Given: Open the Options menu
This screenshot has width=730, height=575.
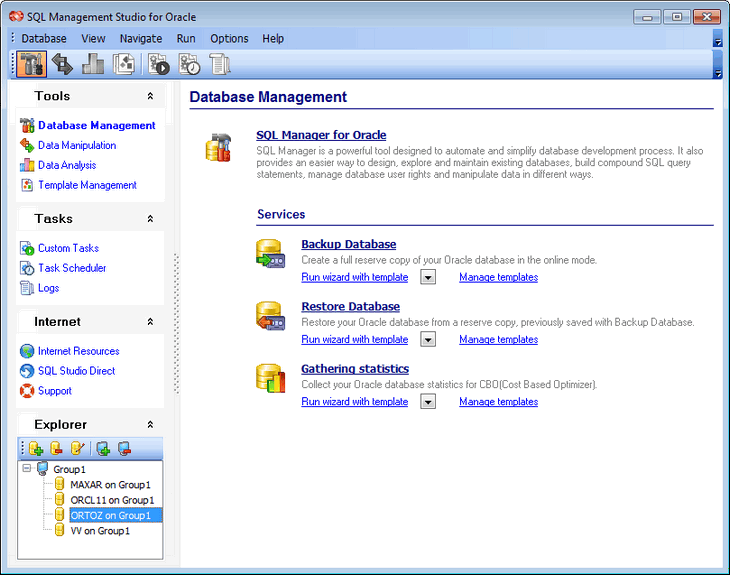Looking at the screenshot, I should [229, 39].
